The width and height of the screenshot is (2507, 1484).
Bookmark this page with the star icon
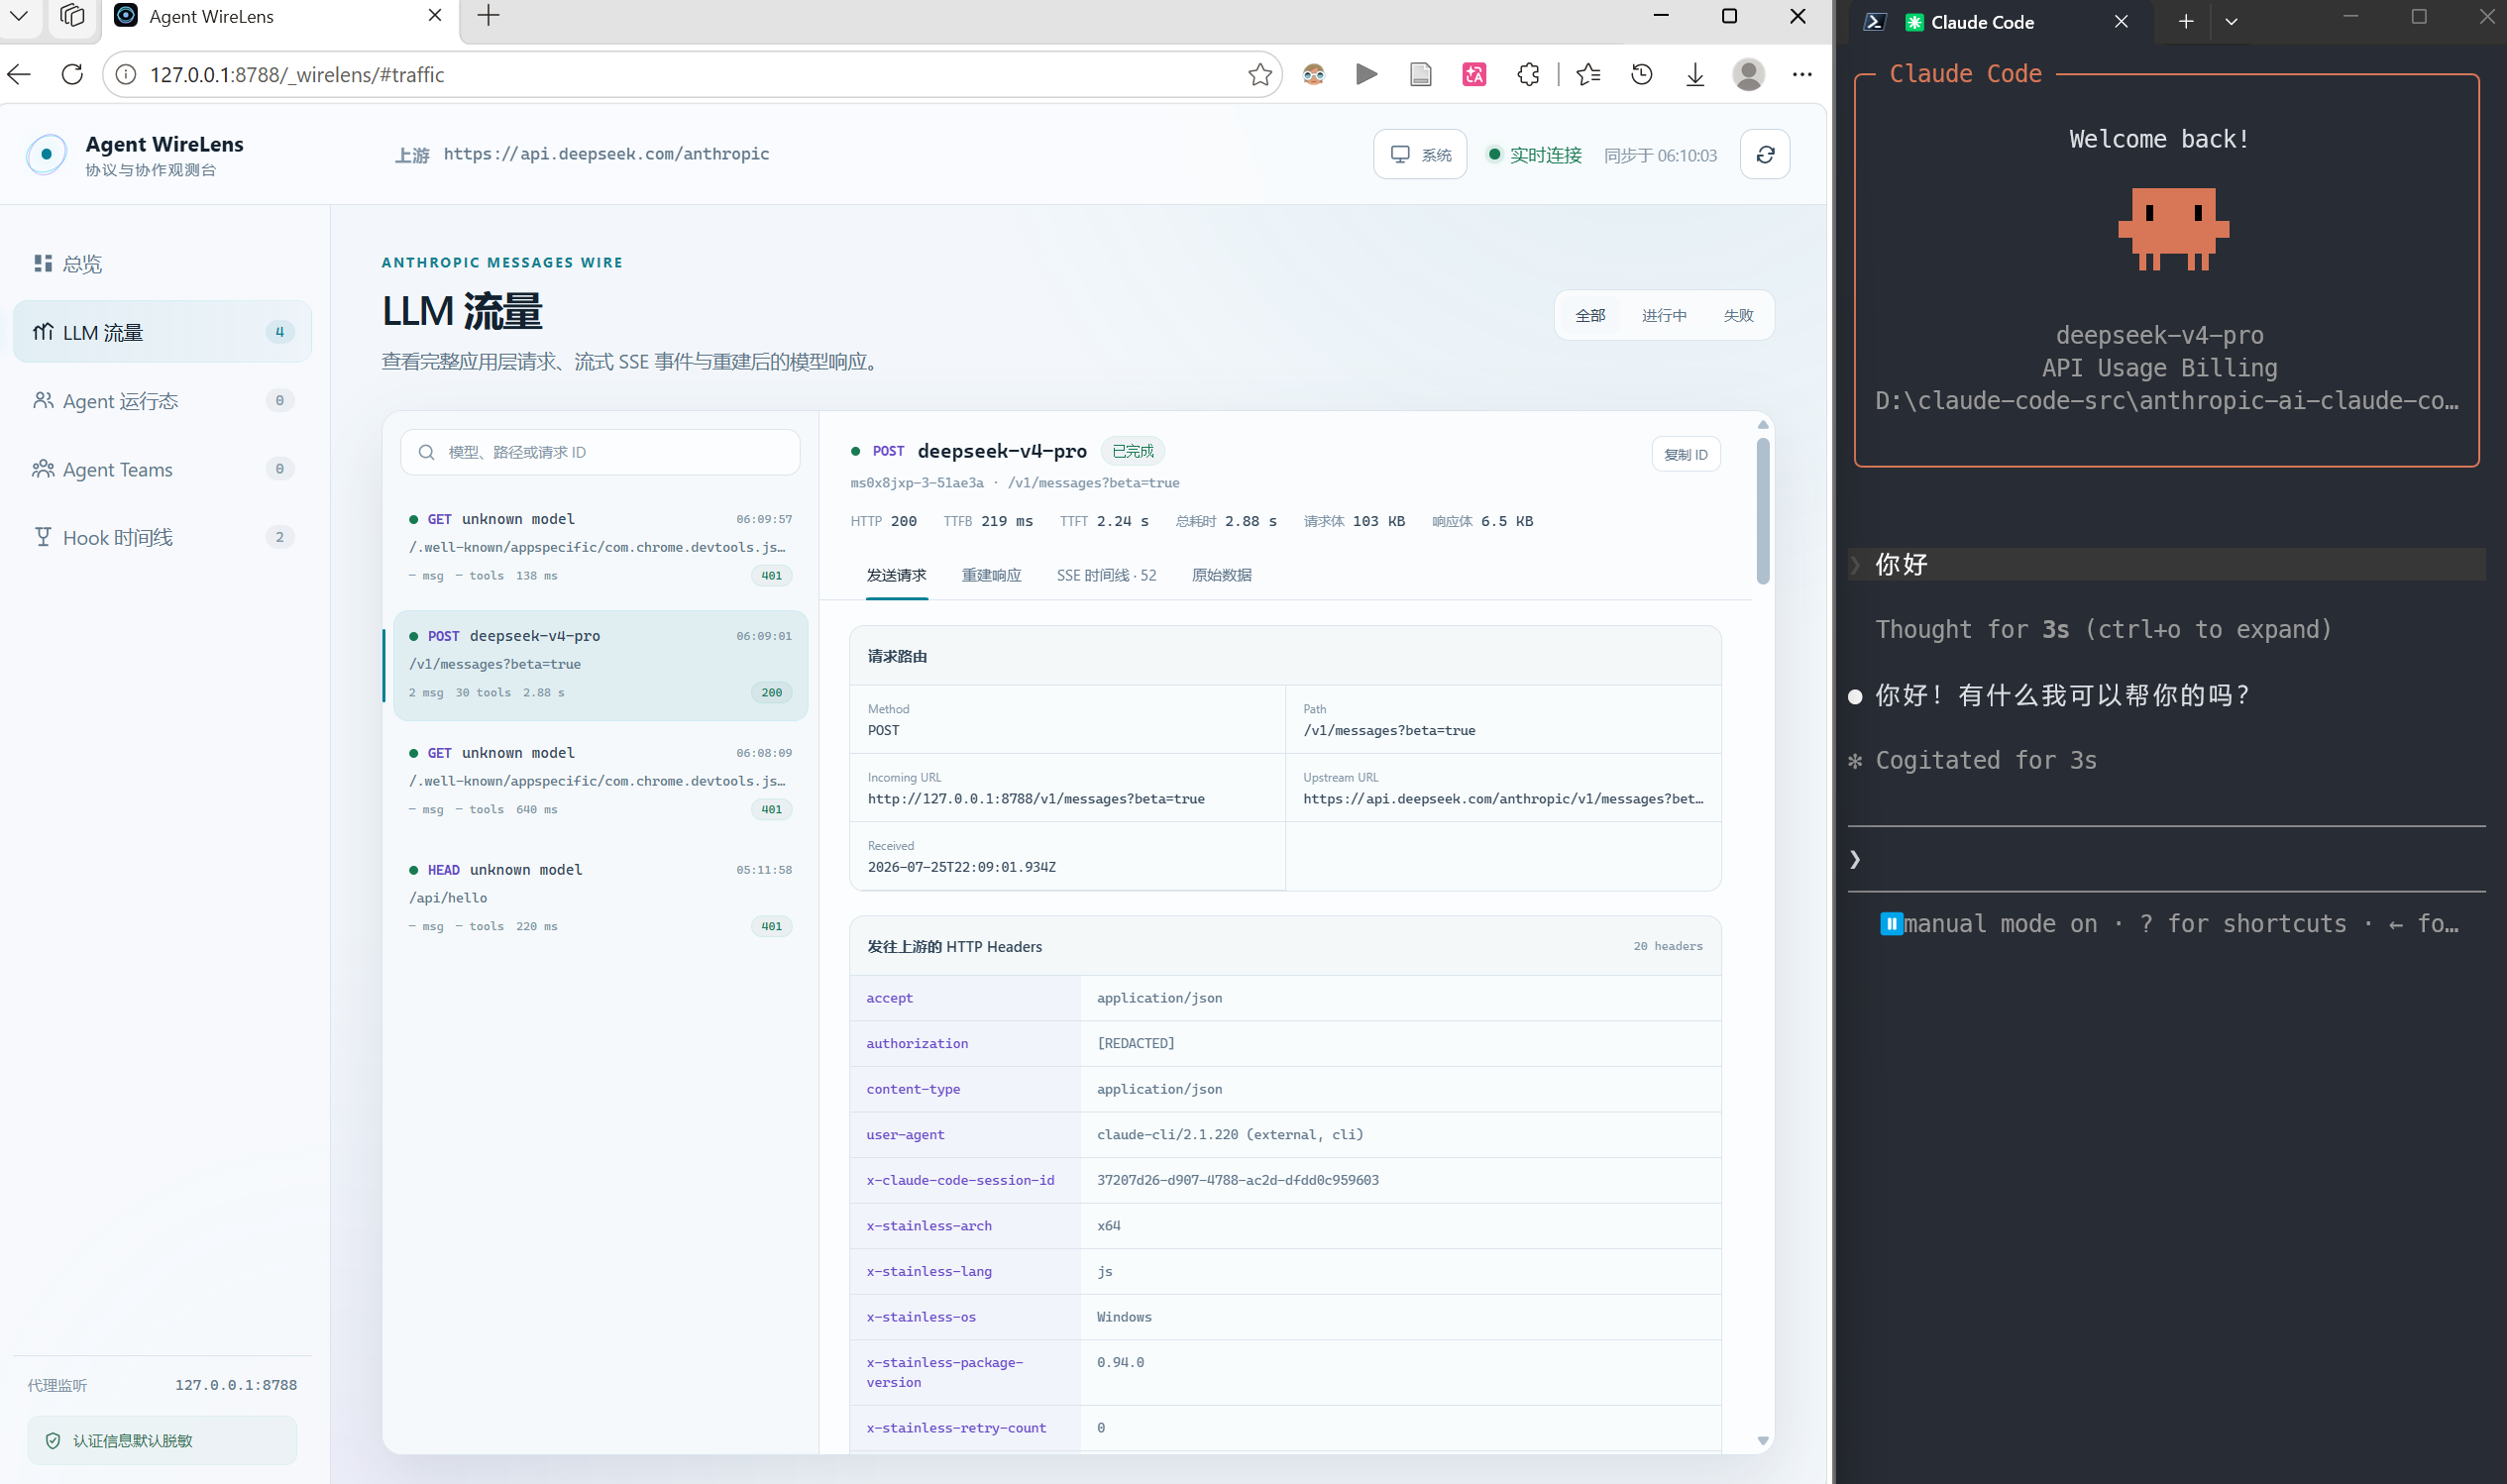pyautogui.click(x=1260, y=74)
